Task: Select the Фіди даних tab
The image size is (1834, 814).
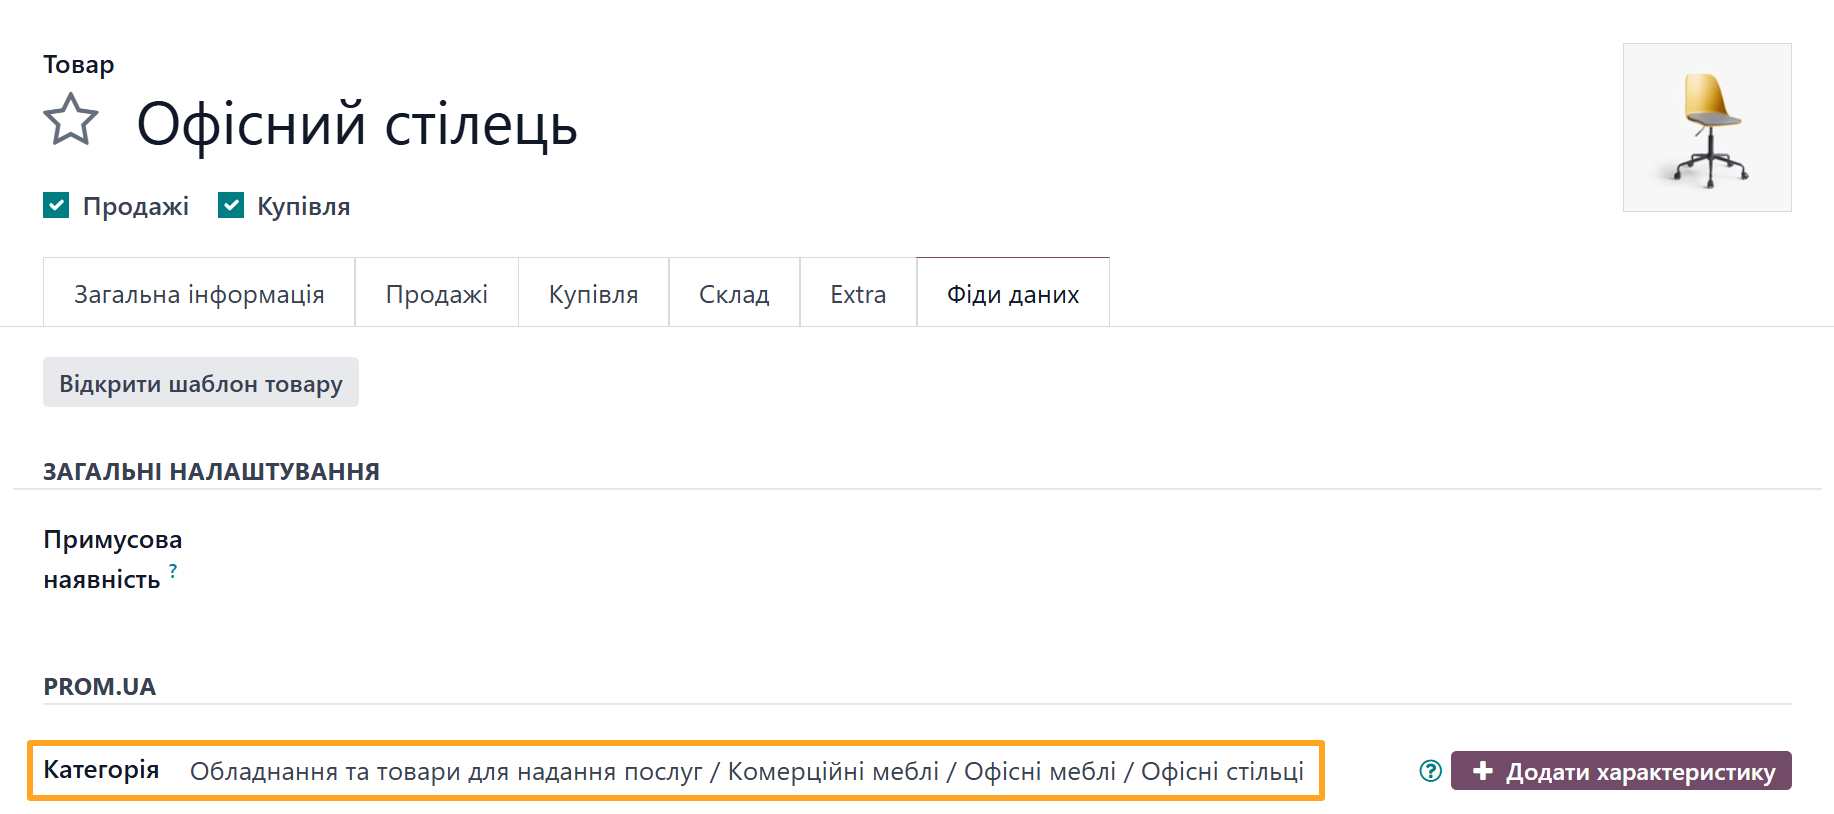Action: 1013,294
